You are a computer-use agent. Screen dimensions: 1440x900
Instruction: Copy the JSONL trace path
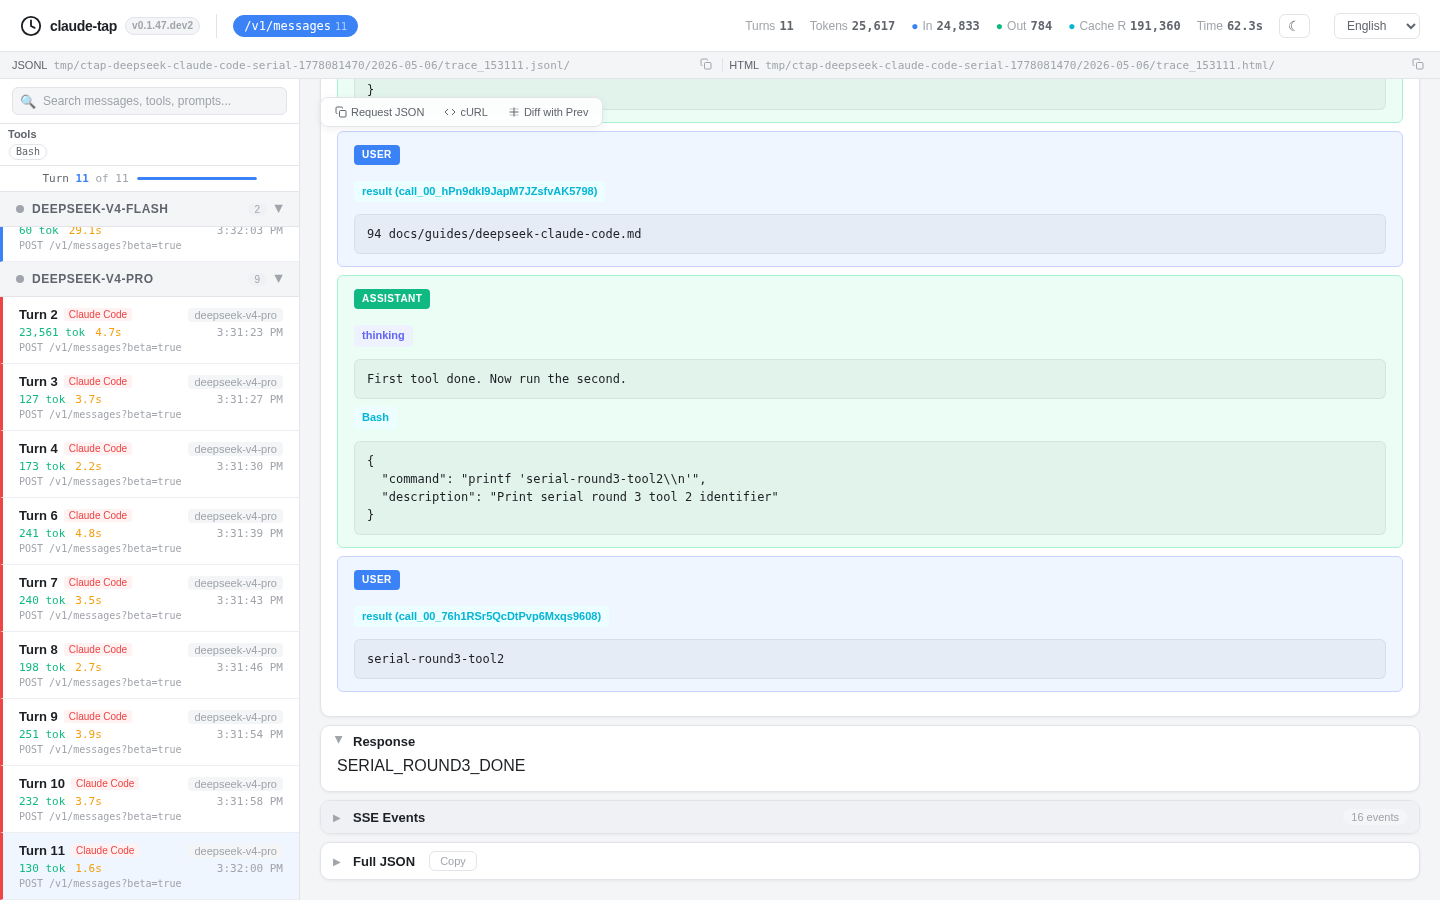706,64
